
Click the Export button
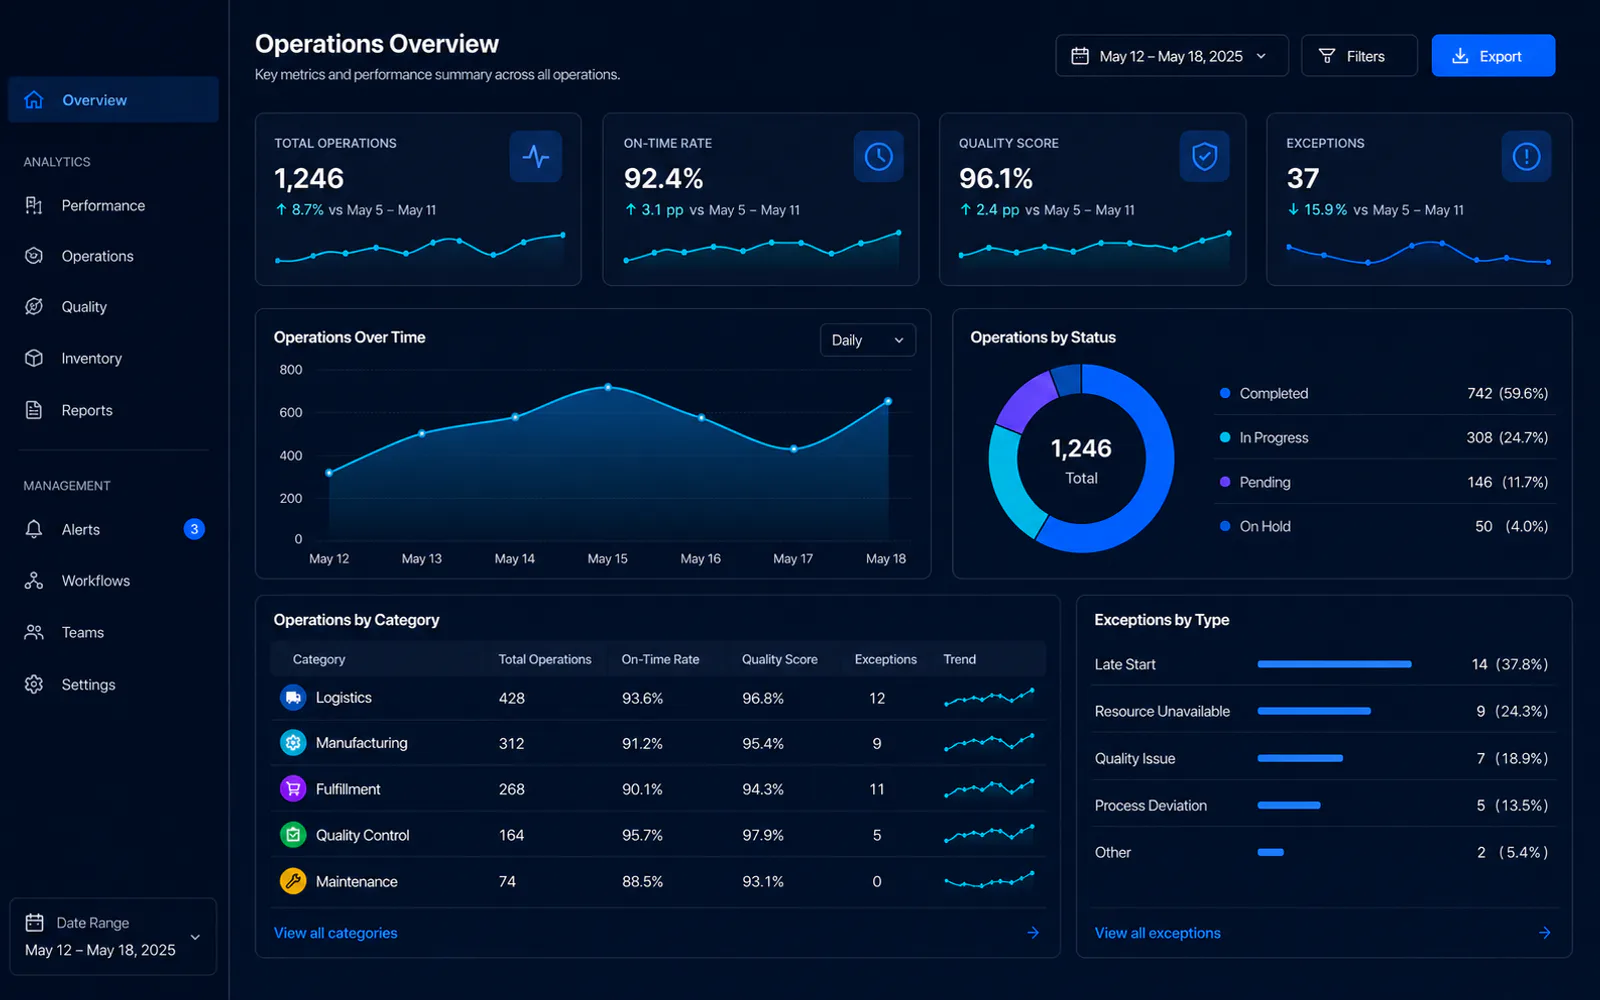point(1493,56)
